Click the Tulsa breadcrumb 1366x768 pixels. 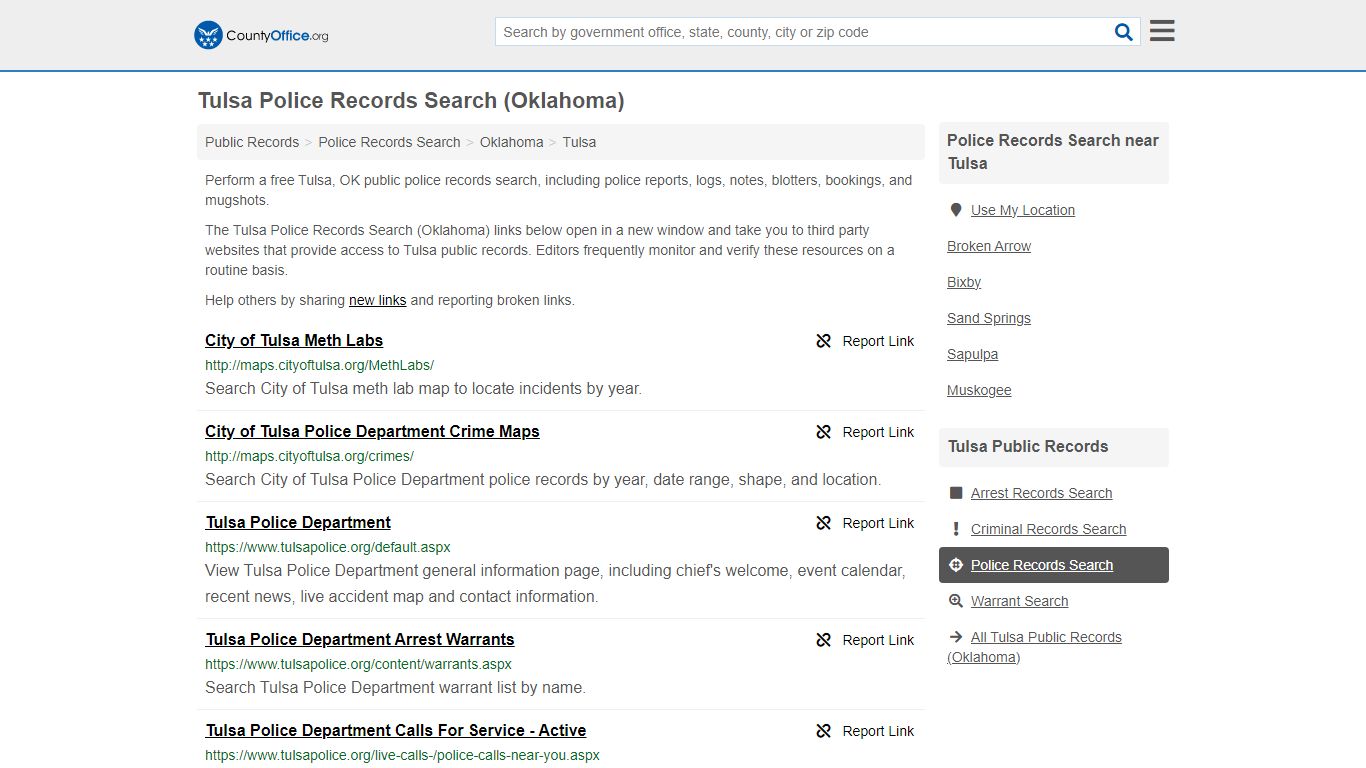pos(579,142)
